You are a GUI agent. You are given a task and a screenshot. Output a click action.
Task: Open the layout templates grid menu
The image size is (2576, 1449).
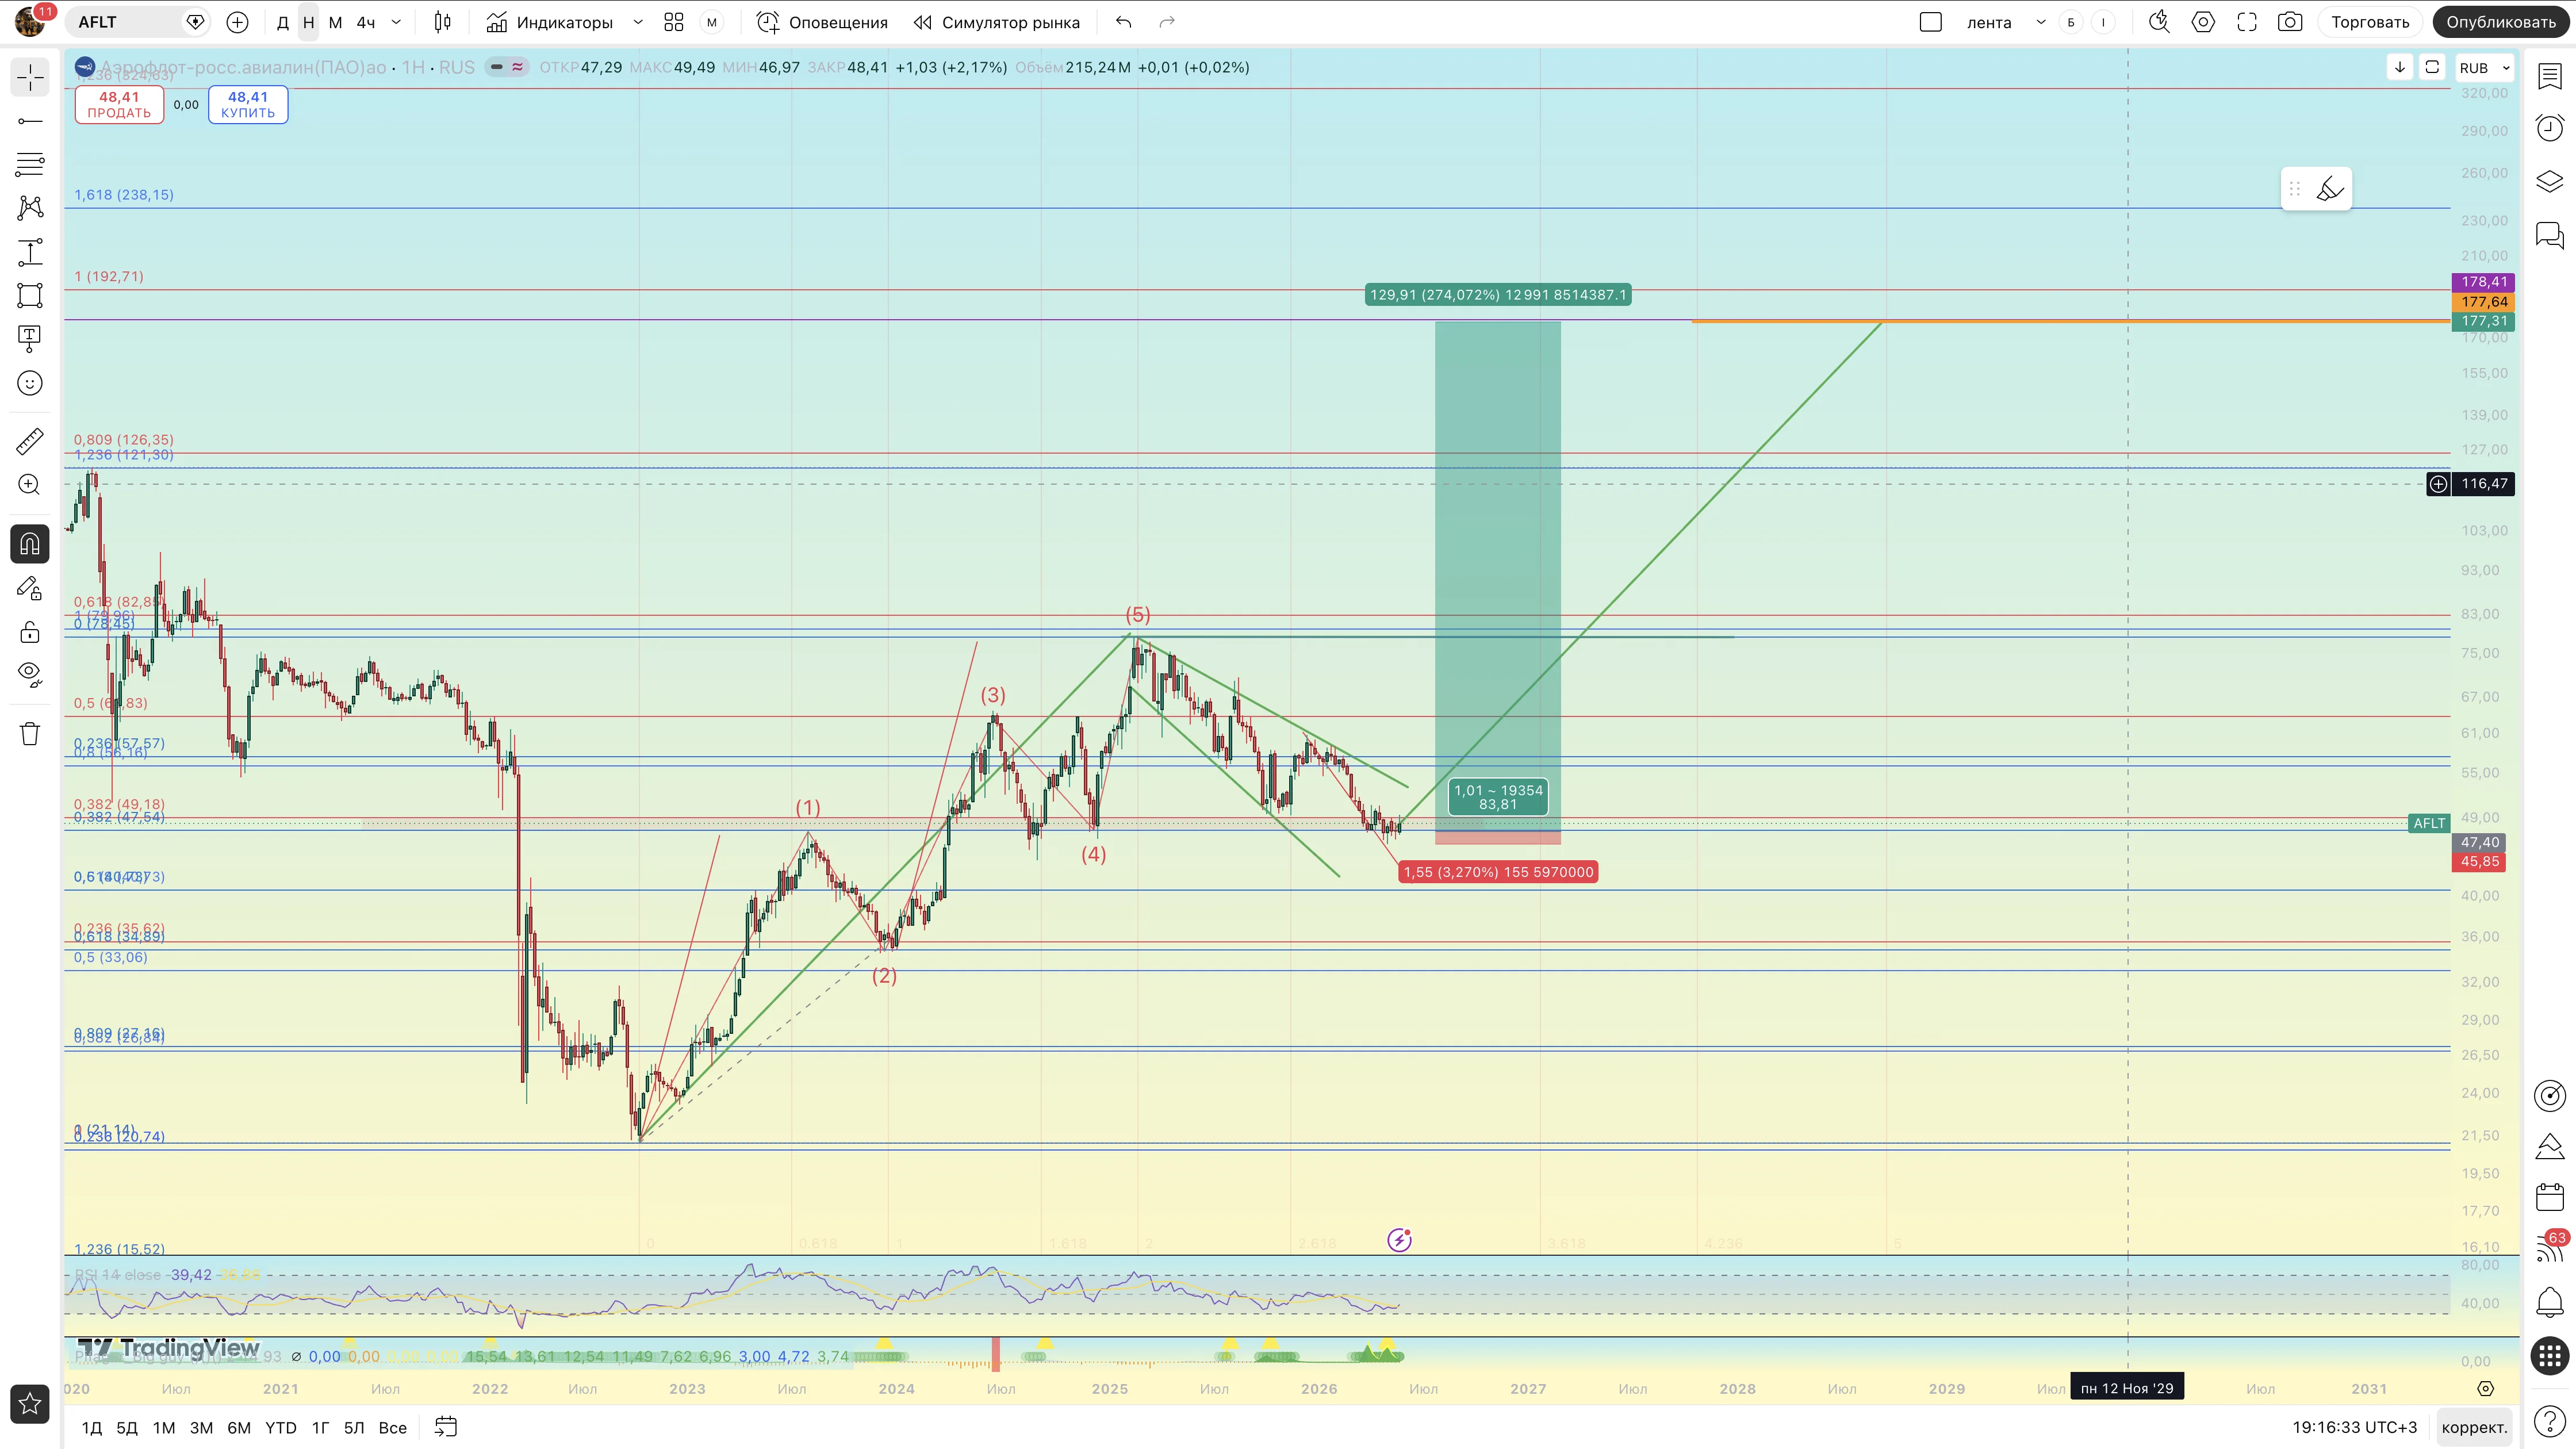674,22
